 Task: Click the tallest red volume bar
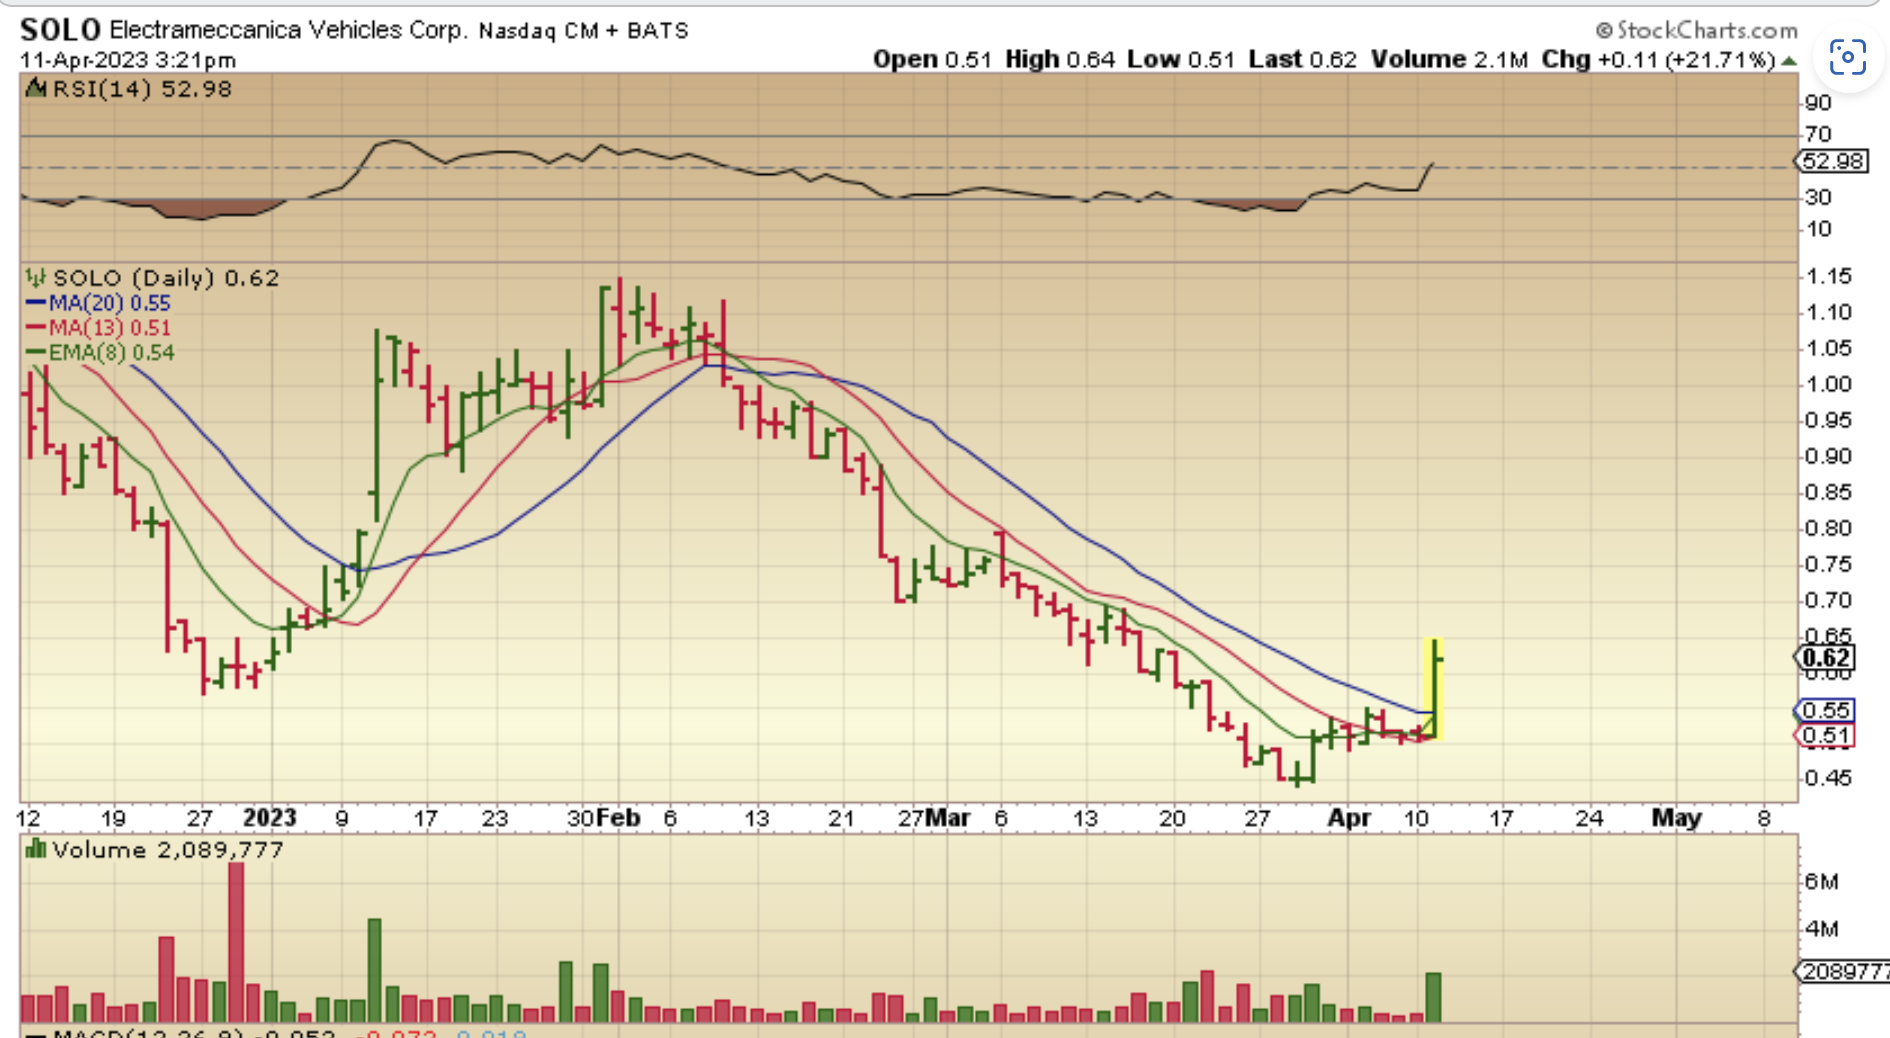[236, 942]
